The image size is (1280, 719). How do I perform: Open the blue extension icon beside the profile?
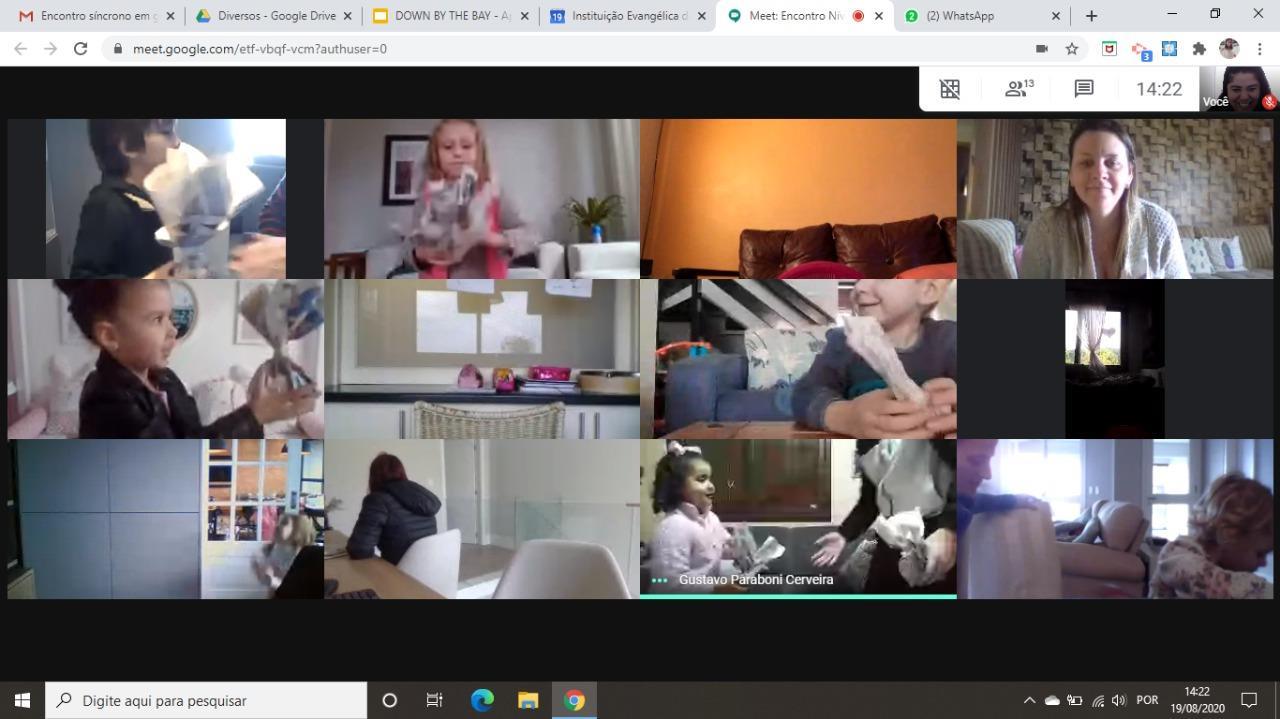pos(1169,48)
